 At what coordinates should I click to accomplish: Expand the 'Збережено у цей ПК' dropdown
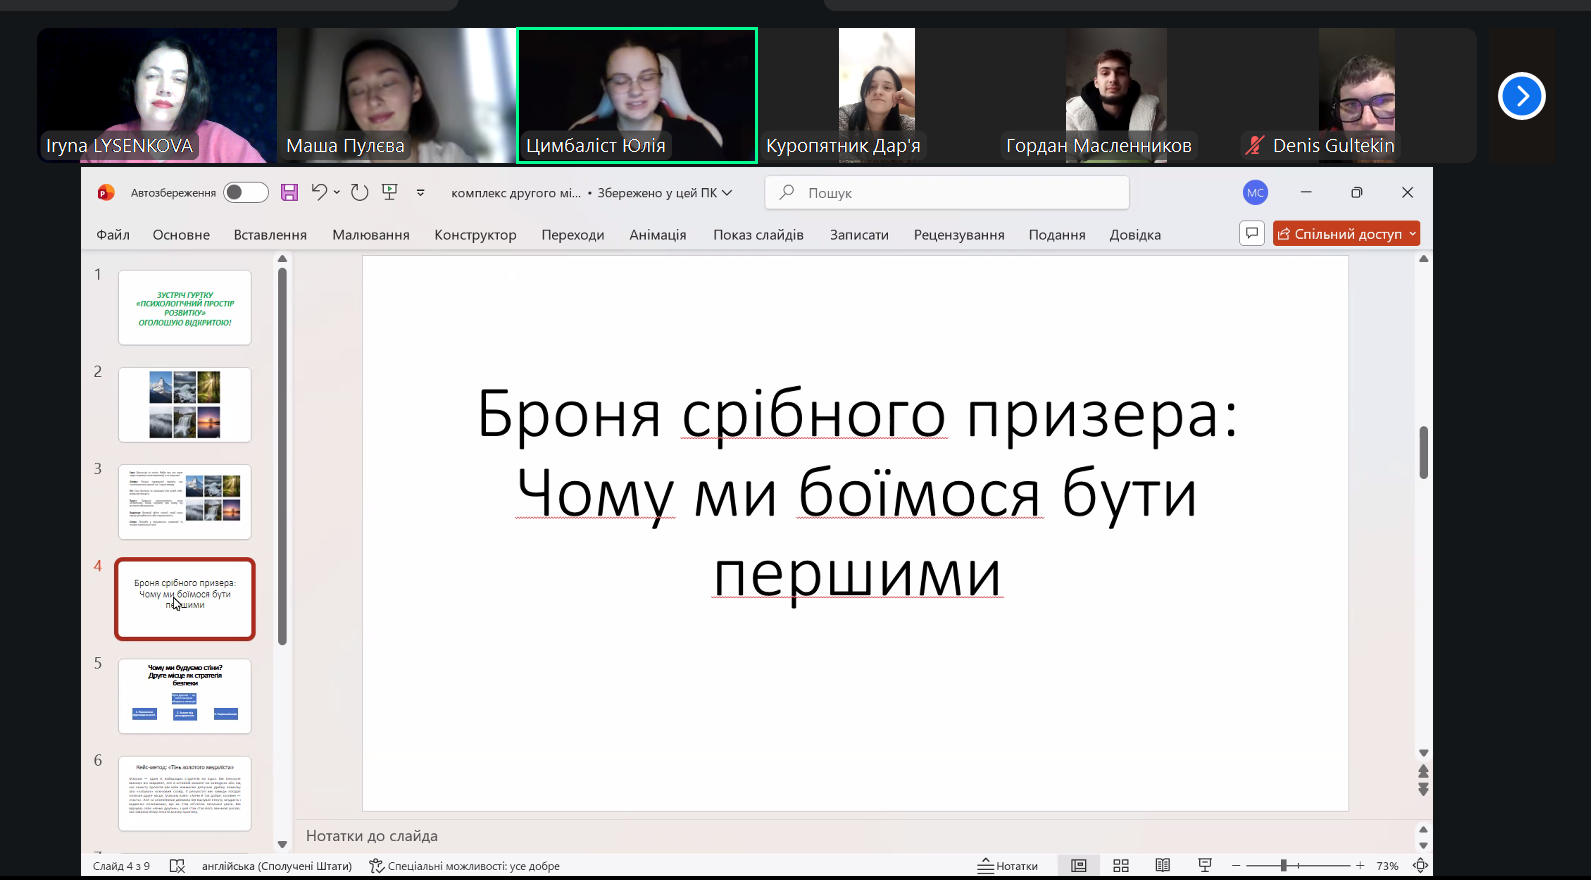pyautogui.click(x=727, y=192)
